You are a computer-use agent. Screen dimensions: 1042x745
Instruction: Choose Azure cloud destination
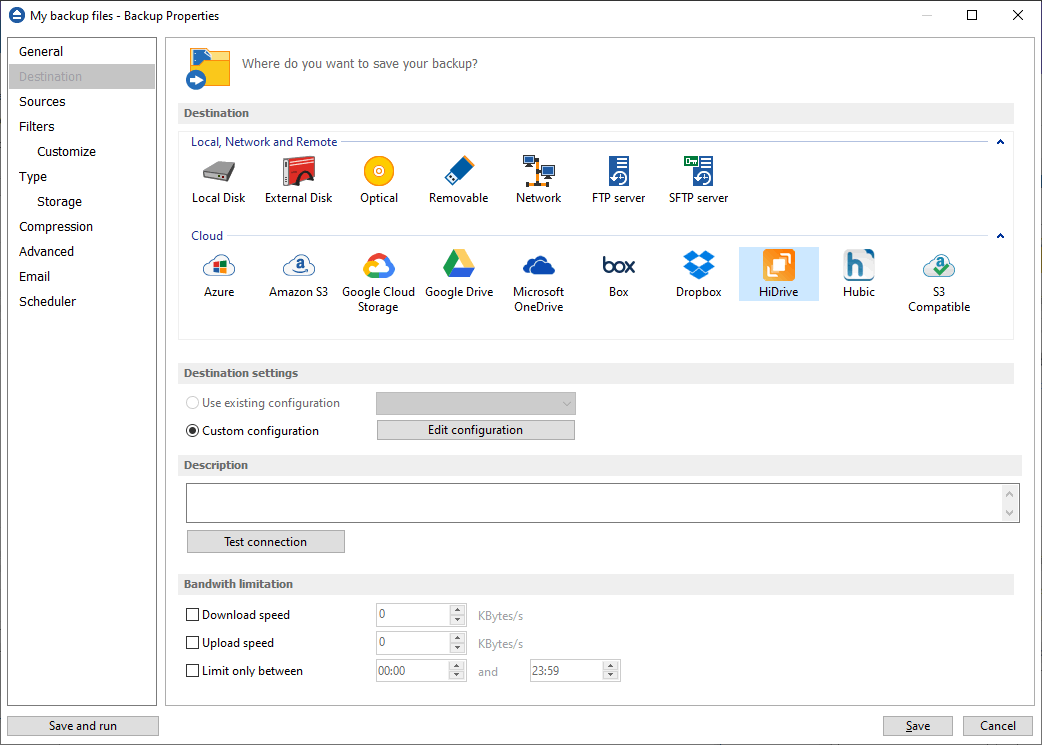[x=219, y=275]
